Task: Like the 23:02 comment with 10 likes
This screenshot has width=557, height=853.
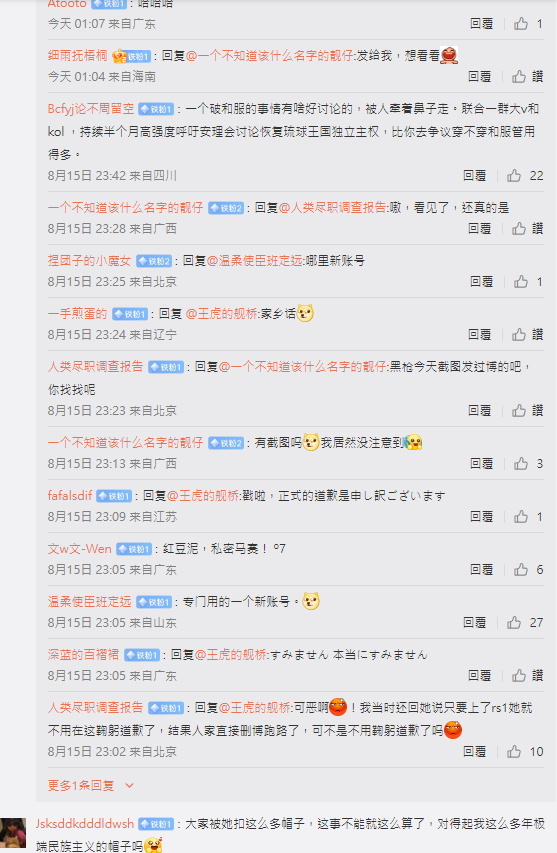Action: click(x=514, y=752)
